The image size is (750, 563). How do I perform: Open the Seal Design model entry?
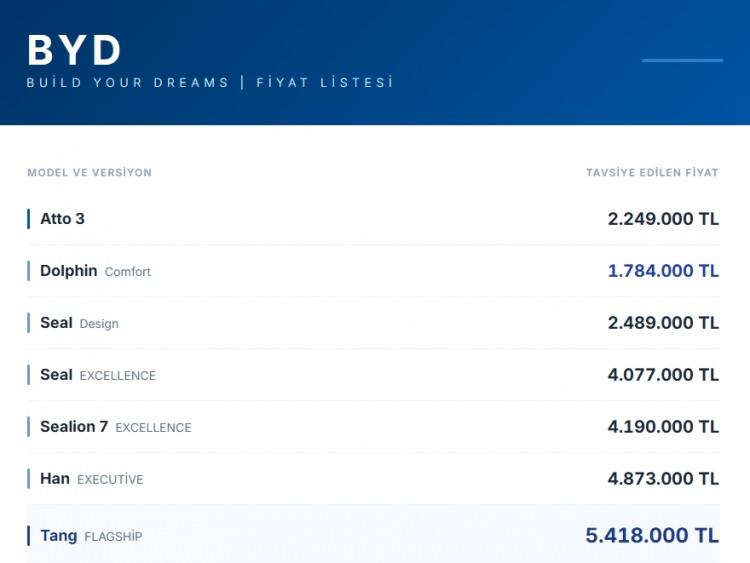tap(79, 323)
